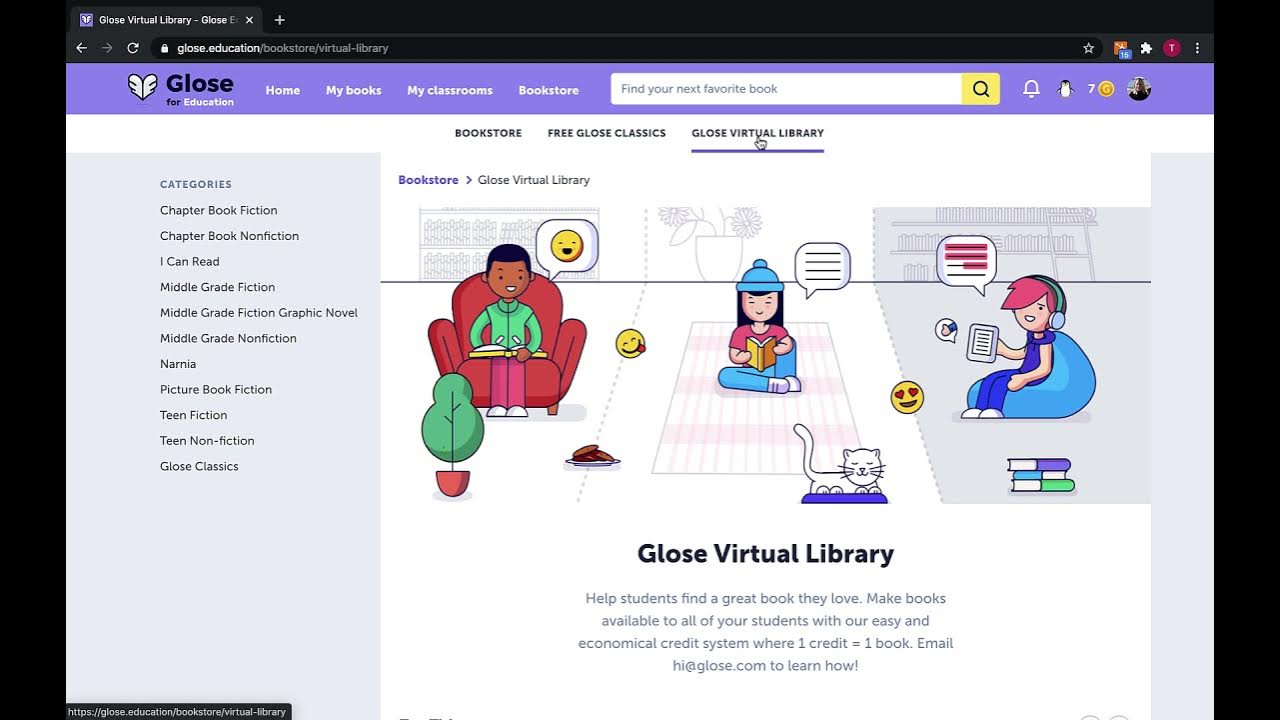Viewport: 1280px width, 720px height.
Task: Open Chapter Book Nonfiction category
Action: [x=229, y=236]
